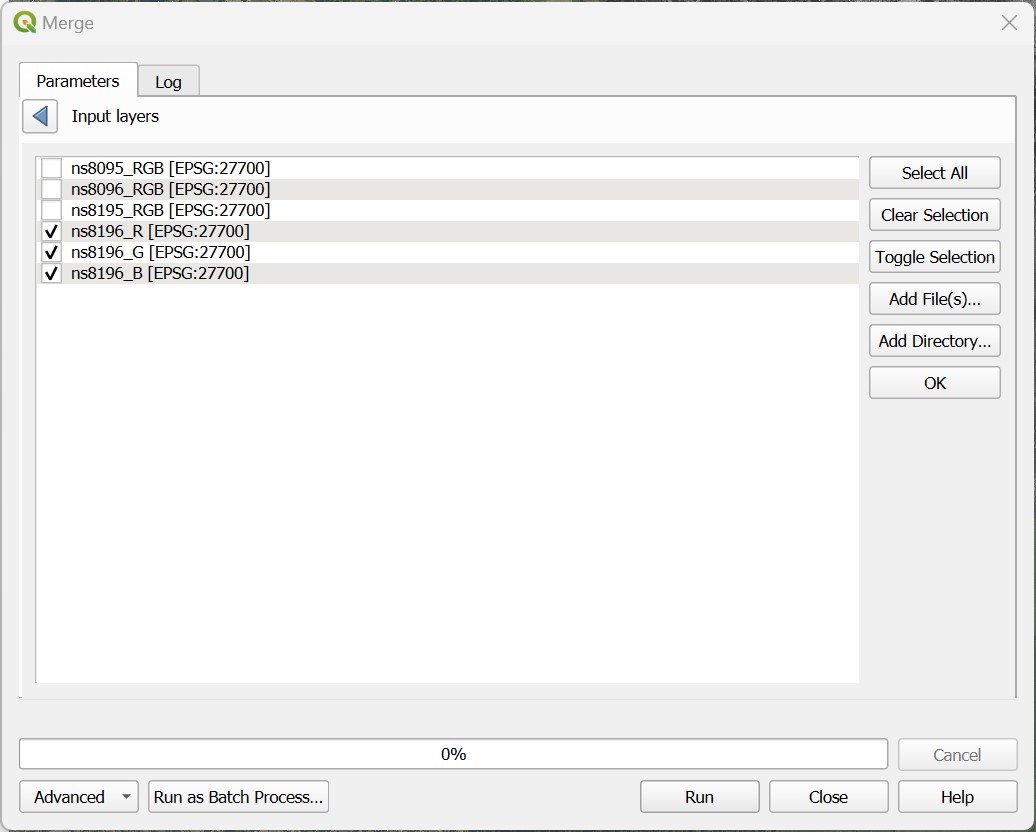This screenshot has height=832, width=1036.
Task: Run the Merge algorithm
Action: pyautogui.click(x=699, y=797)
